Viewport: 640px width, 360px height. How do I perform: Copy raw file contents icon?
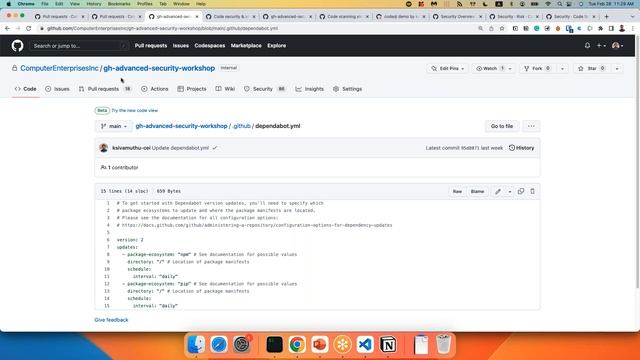(521, 191)
